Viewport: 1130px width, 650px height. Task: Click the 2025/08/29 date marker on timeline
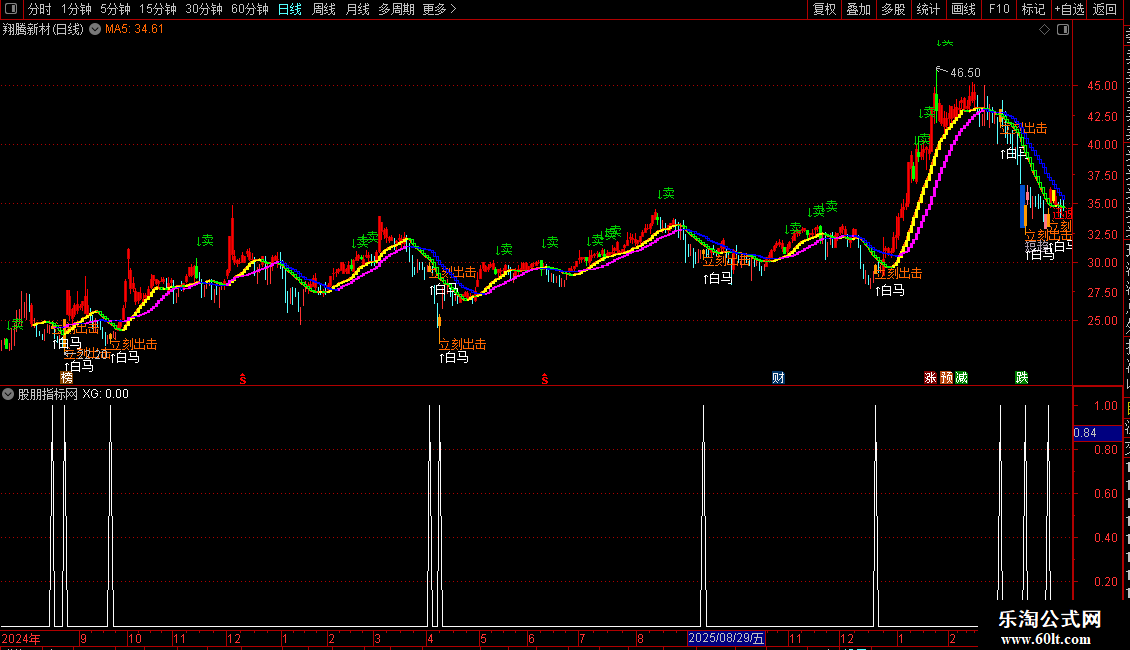click(726, 638)
